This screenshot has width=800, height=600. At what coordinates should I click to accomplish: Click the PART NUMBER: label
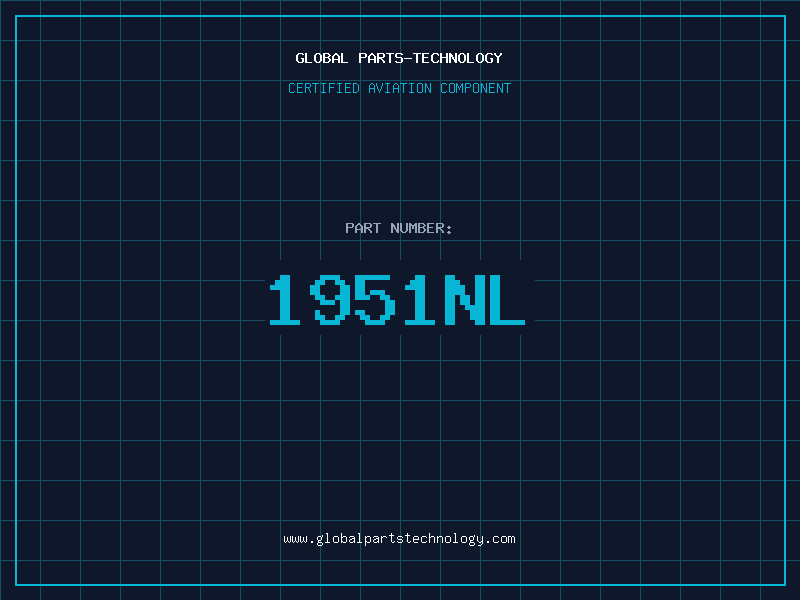(399, 228)
